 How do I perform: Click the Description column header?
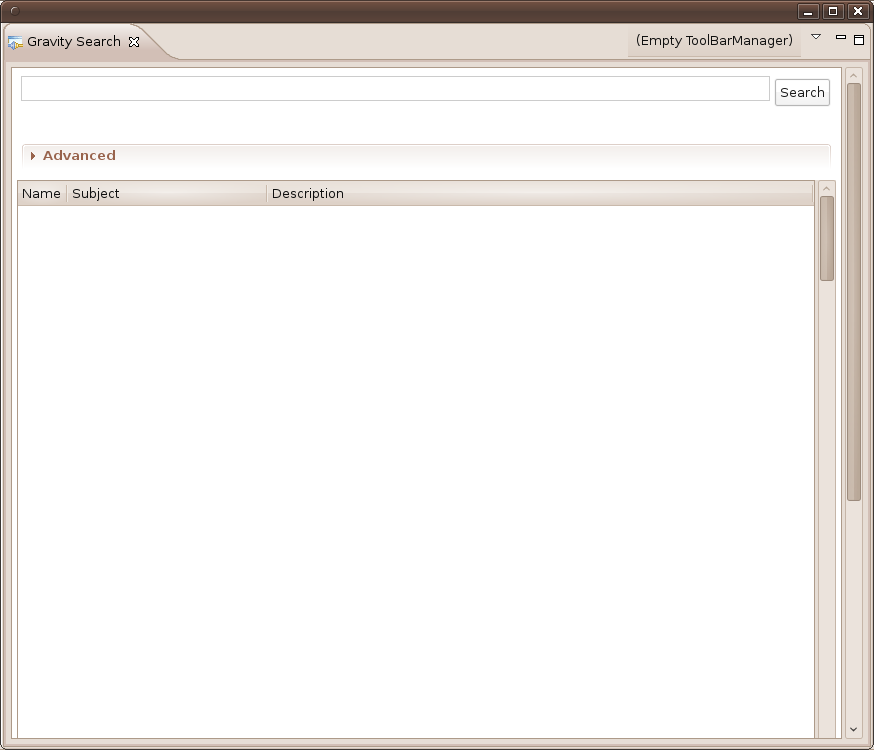pyautogui.click(x=540, y=194)
